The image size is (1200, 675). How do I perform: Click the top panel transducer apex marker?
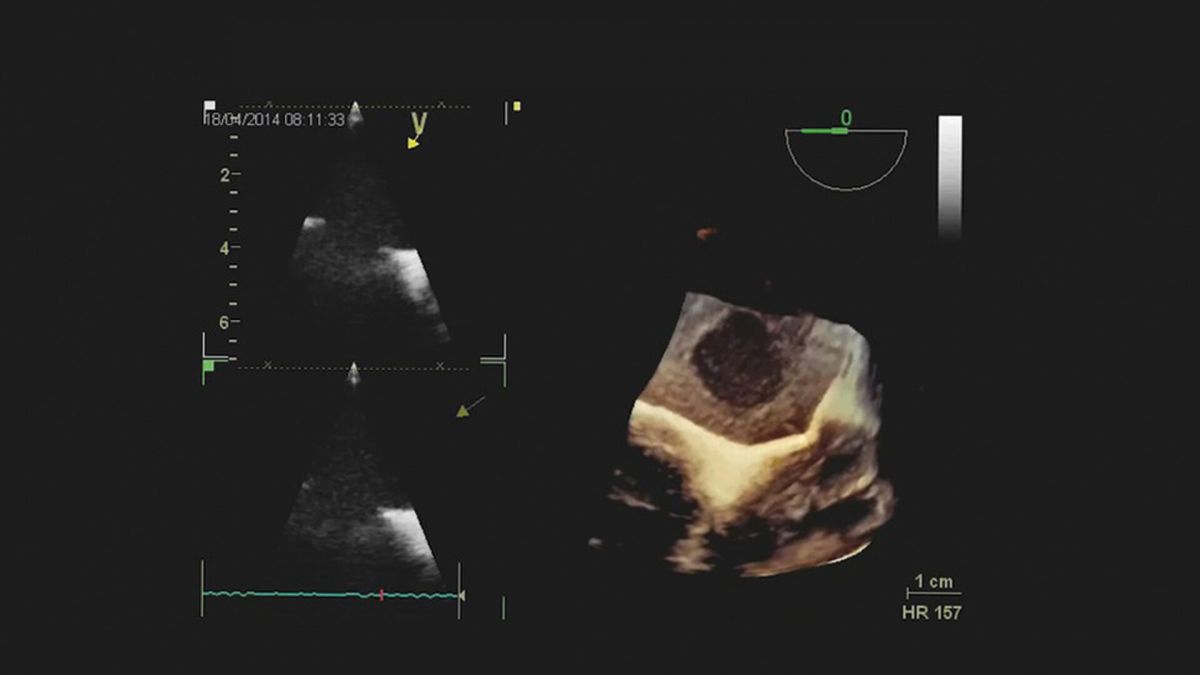click(x=354, y=107)
